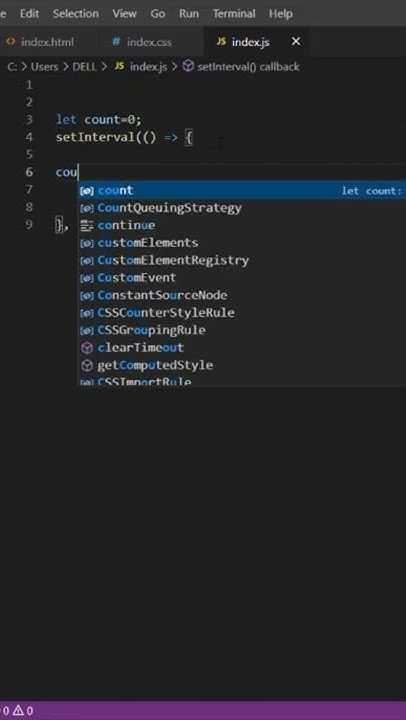406x720 pixels.
Task: Click the hash icon on index.css tab
Action: pyautogui.click(x=117, y=42)
